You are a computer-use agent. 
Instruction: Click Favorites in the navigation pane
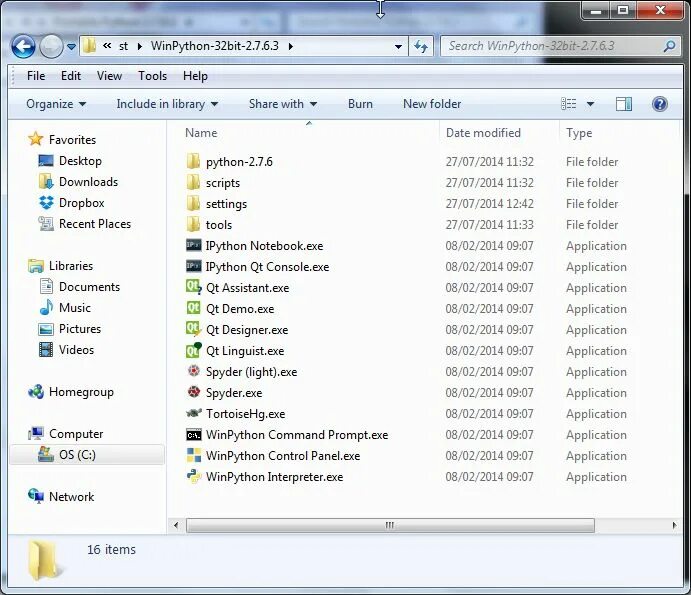(x=72, y=140)
